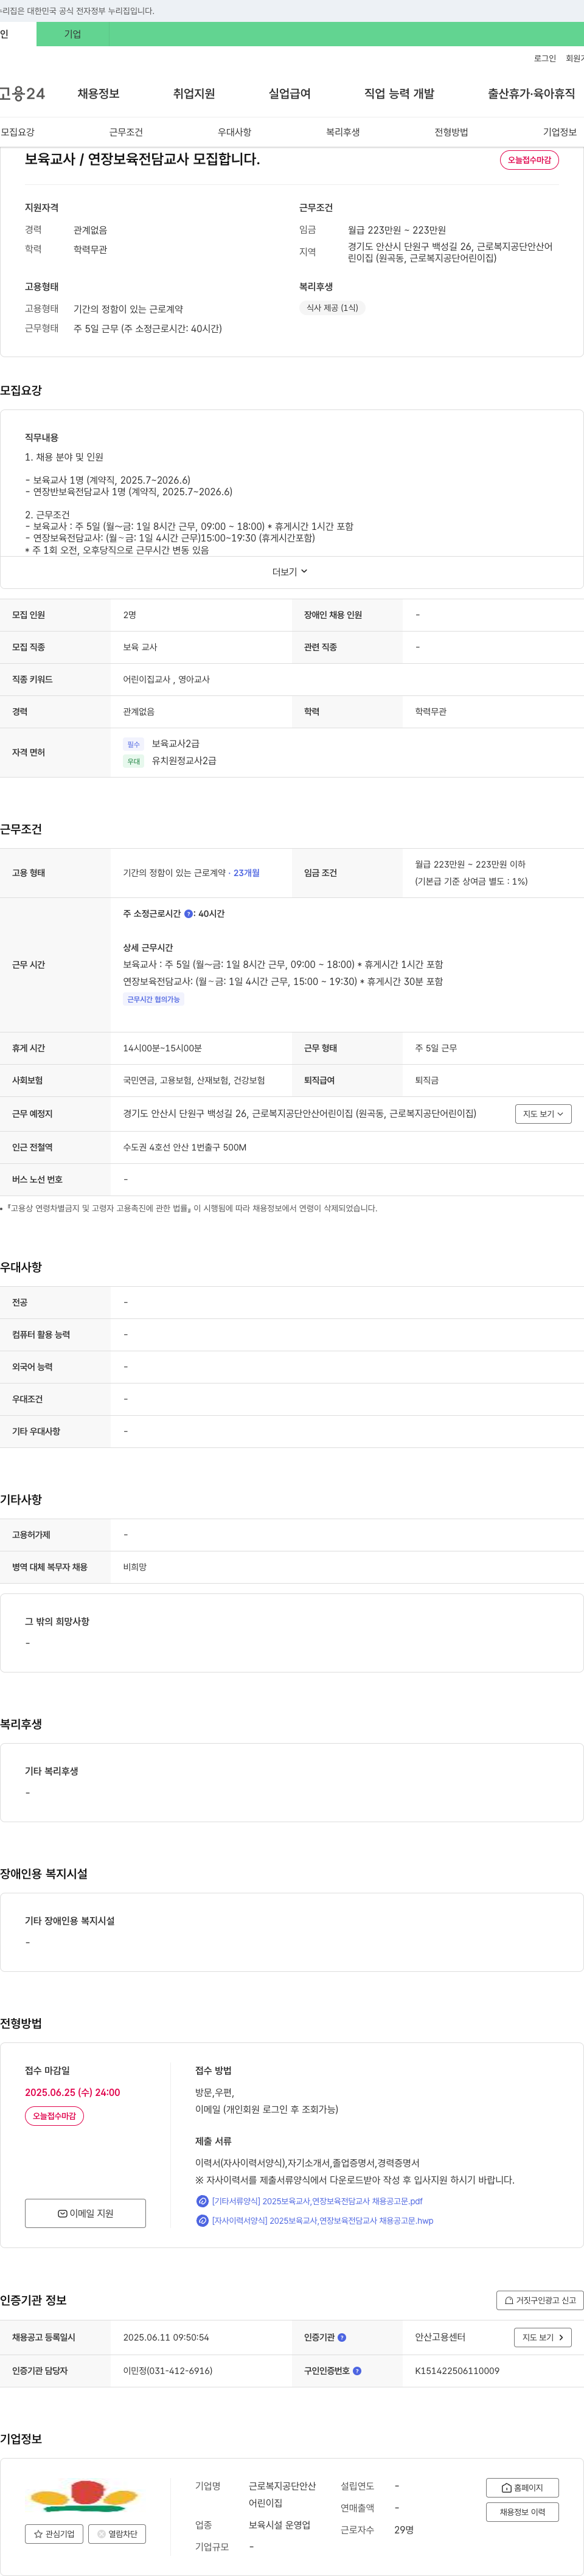Jump to 우대사항 section tab
Image resolution: width=584 pixels, height=2576 pixels.
(x=234, y=132)
